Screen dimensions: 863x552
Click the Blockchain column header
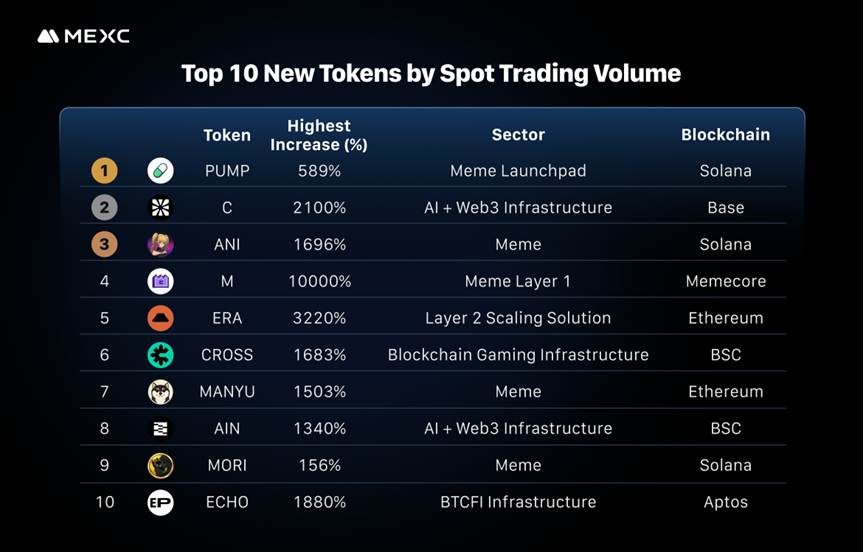[725, 135]
